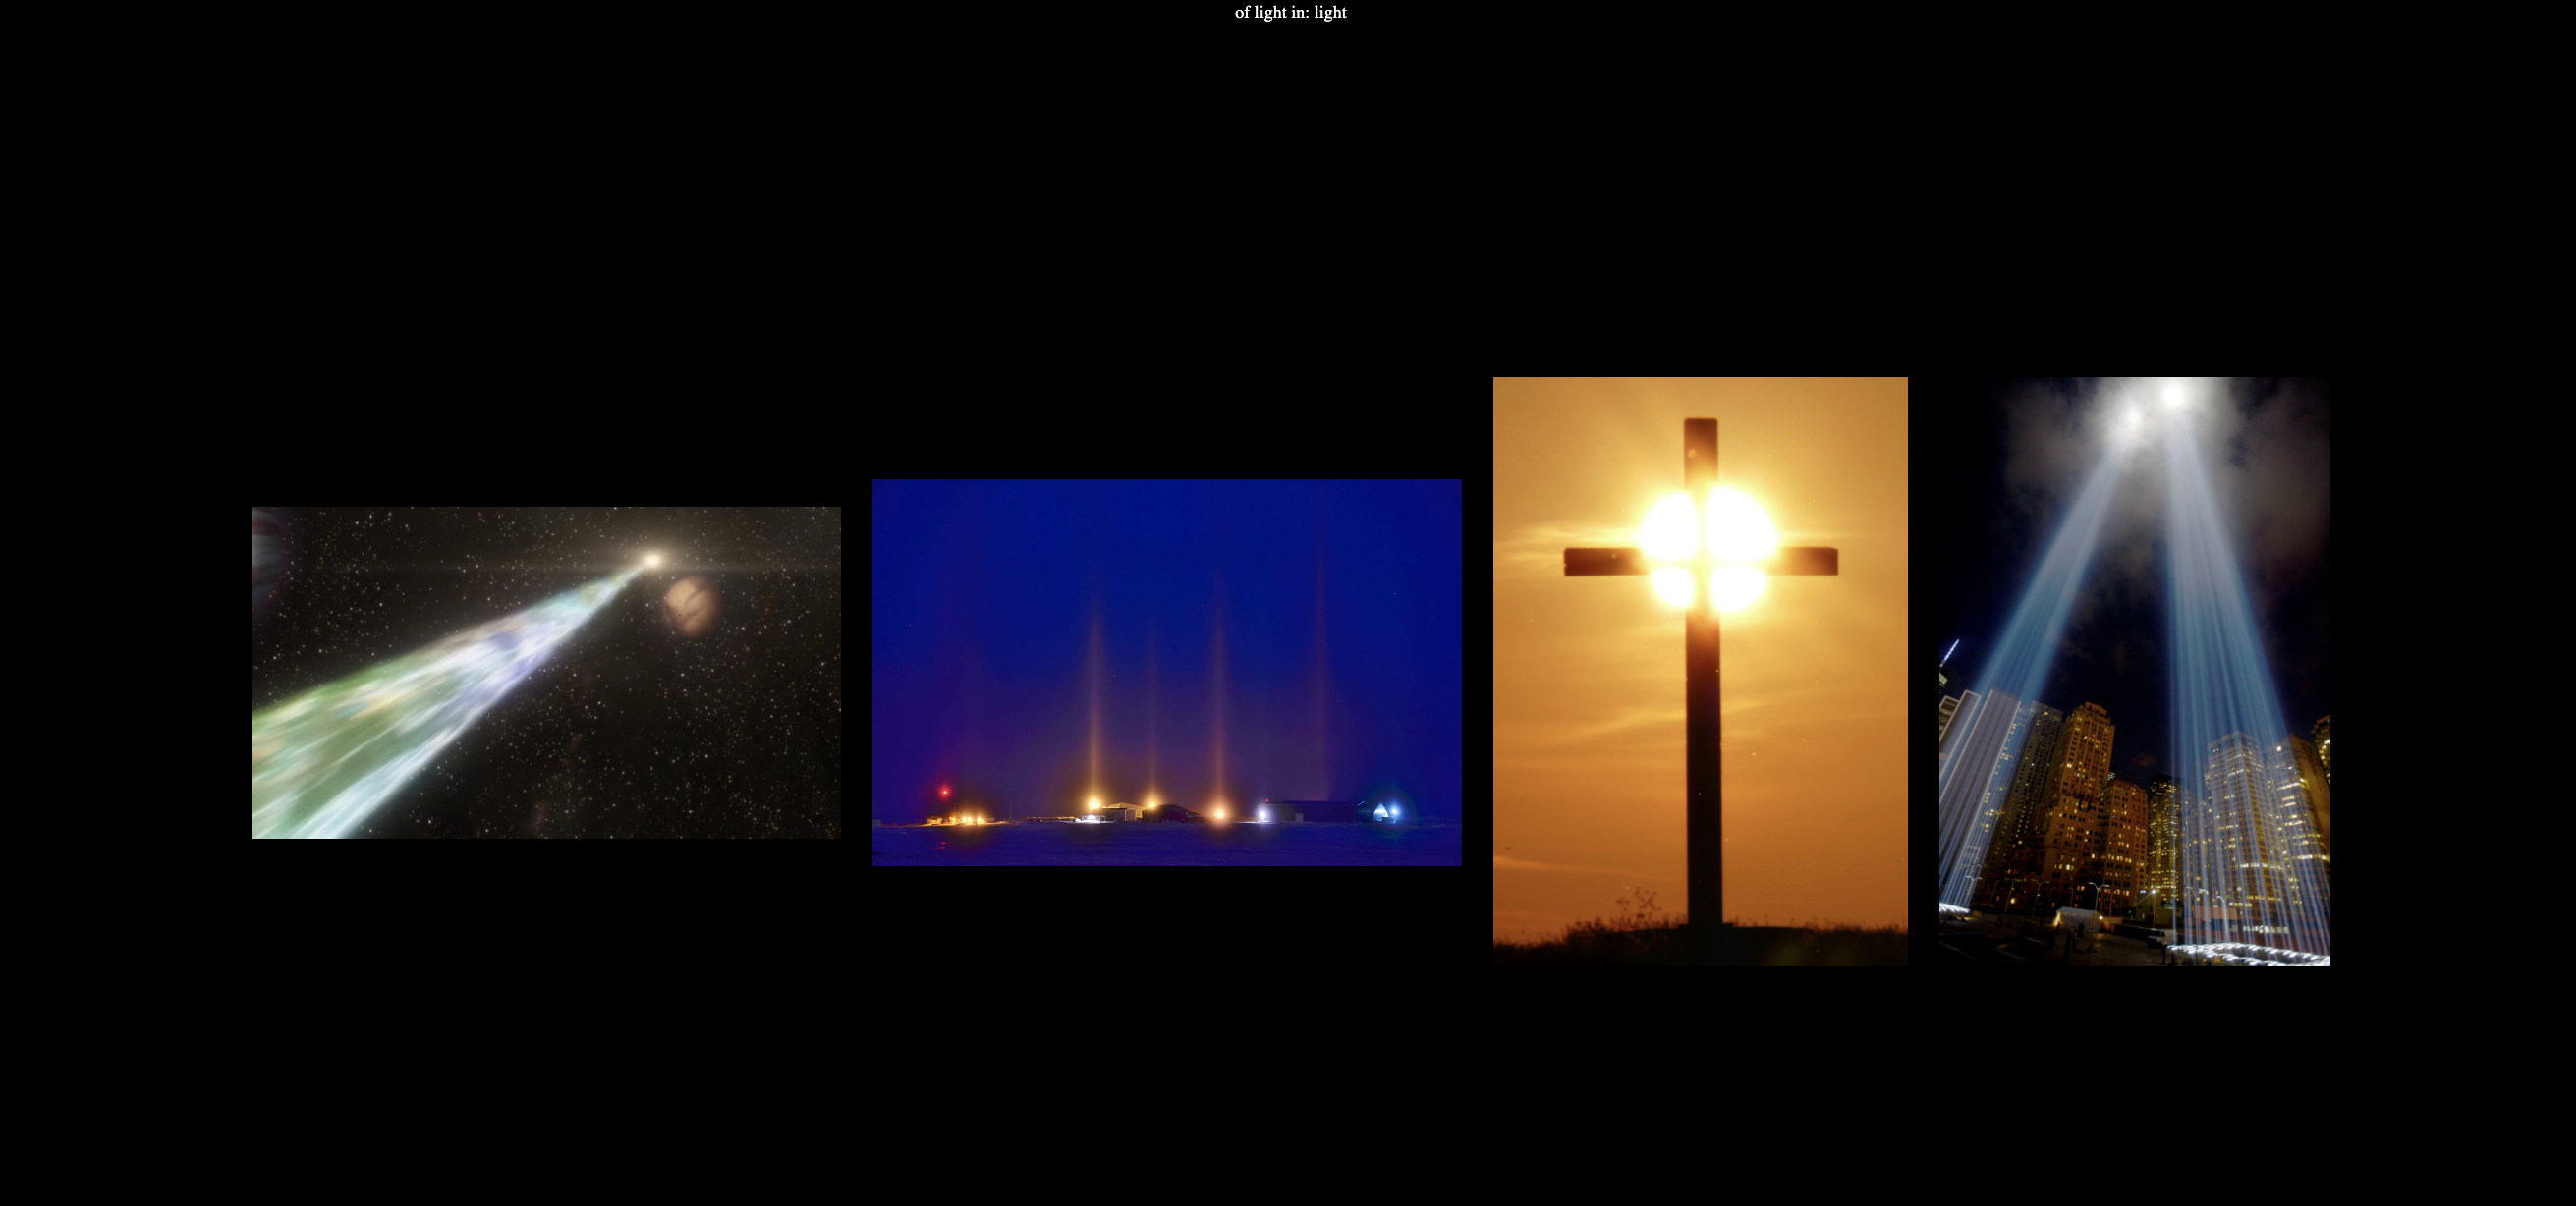Click the bright star at the beam's origin
This screenshot has height=1206, width=2576.
[652, 560]
